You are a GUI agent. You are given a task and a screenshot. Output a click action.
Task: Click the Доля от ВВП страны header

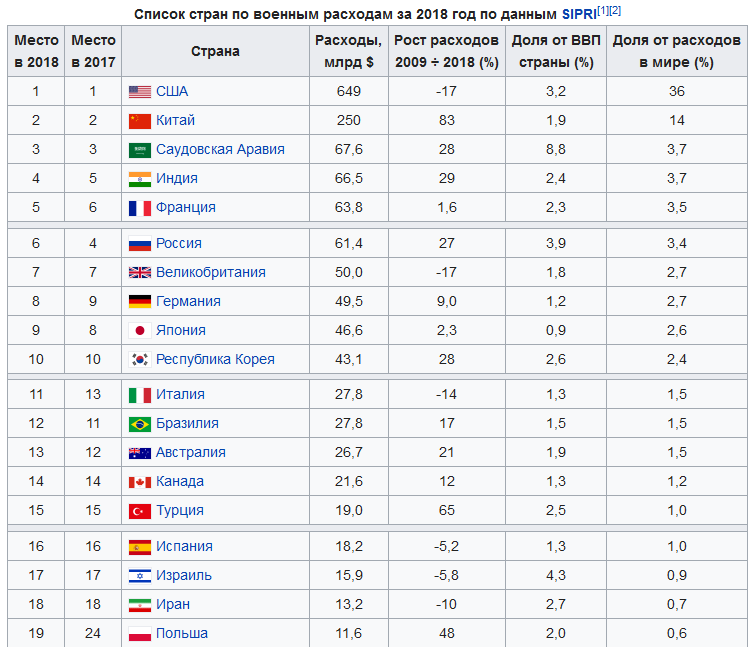pos(556,51)
